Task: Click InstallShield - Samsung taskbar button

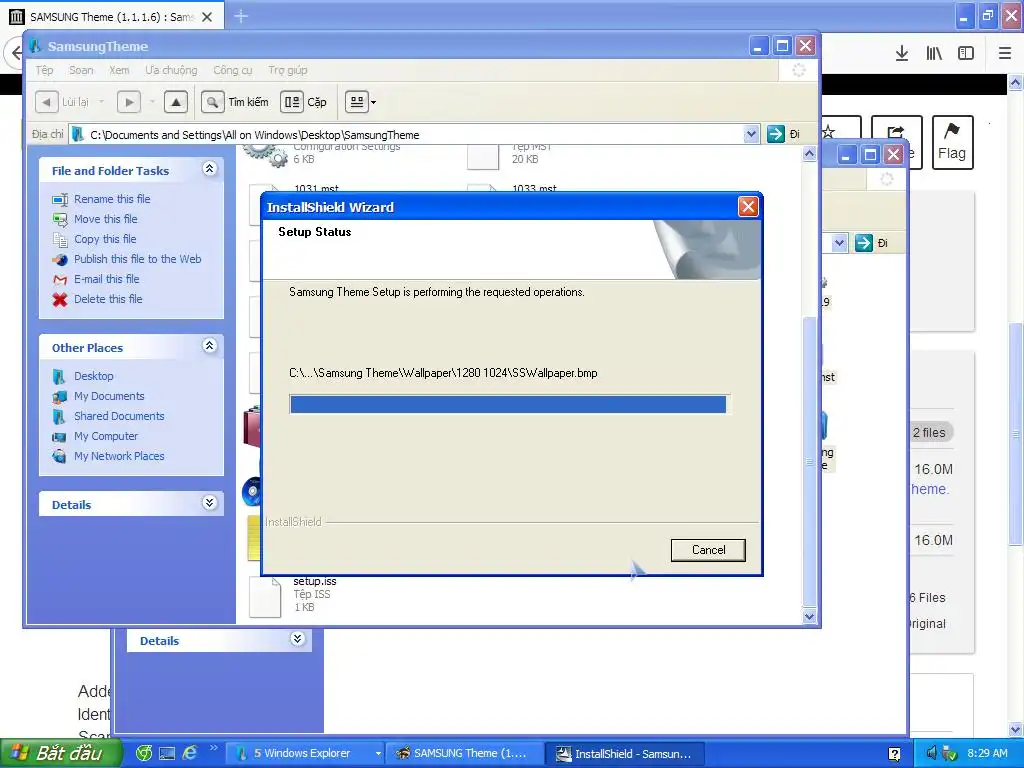Action: [x=625, y=753]
